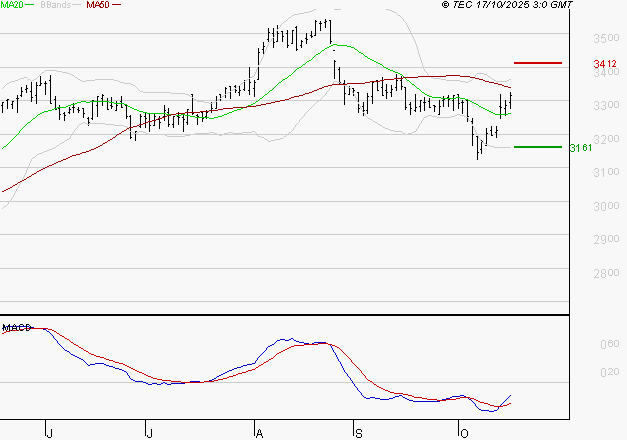The width and height of the screenshot is (627, 440).
Task: Click the red 3412 resistance value
Action: pyautogui.click(x=605, y=64)
